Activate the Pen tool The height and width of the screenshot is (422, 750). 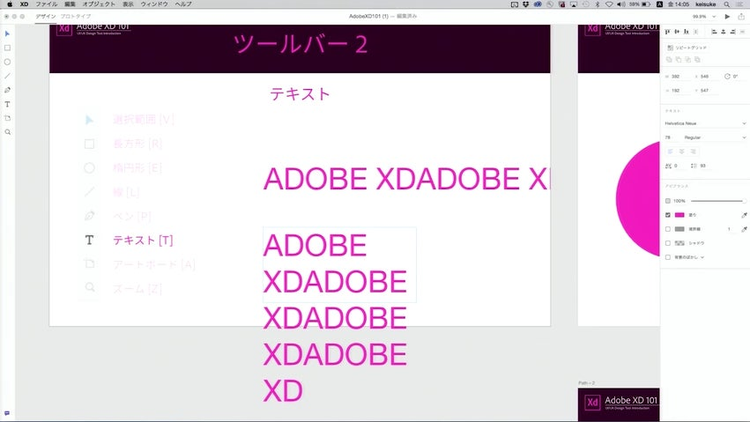[x=7, y=90]
